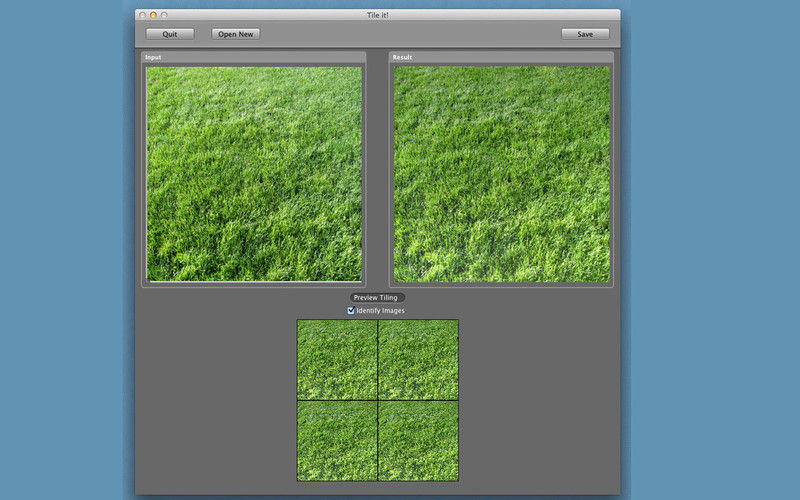Viewport: 800px width, 500px height.
Task: Click the Input grass image
Action: tap(254, 174)
